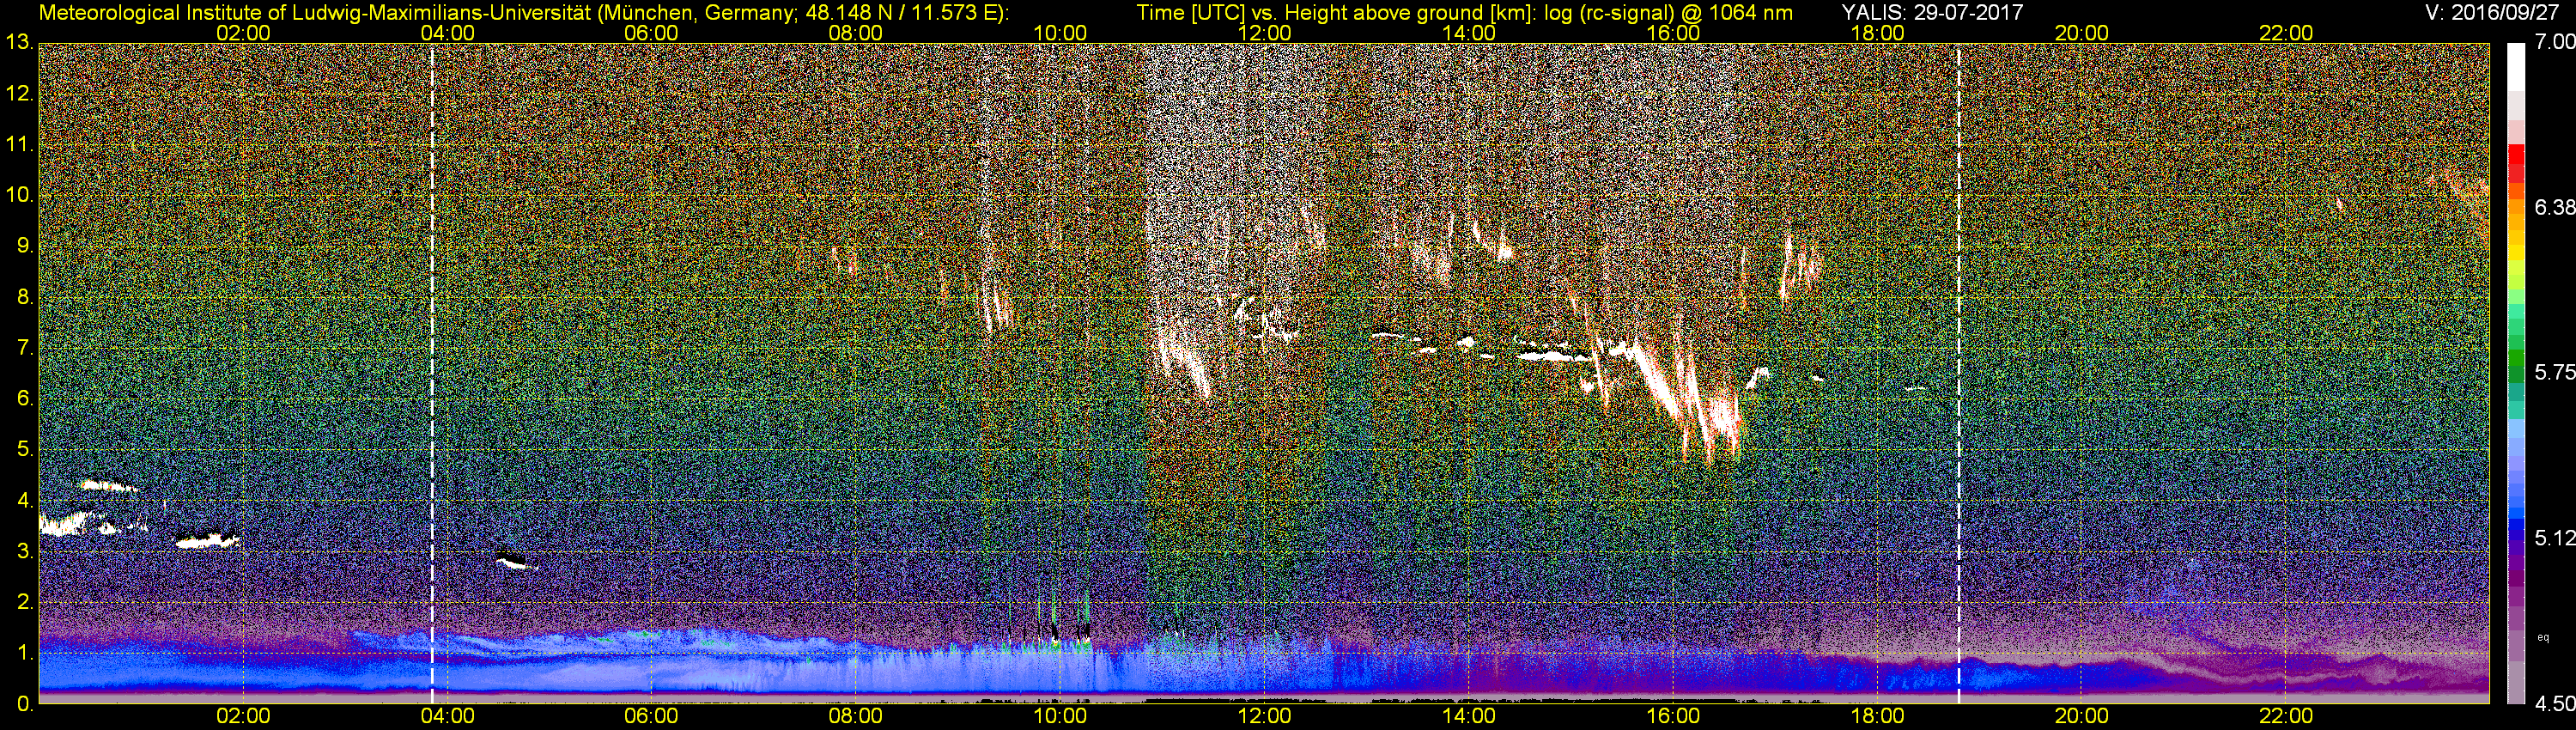
Task: Click the 5 km height axis label
Action: (25, 450)
